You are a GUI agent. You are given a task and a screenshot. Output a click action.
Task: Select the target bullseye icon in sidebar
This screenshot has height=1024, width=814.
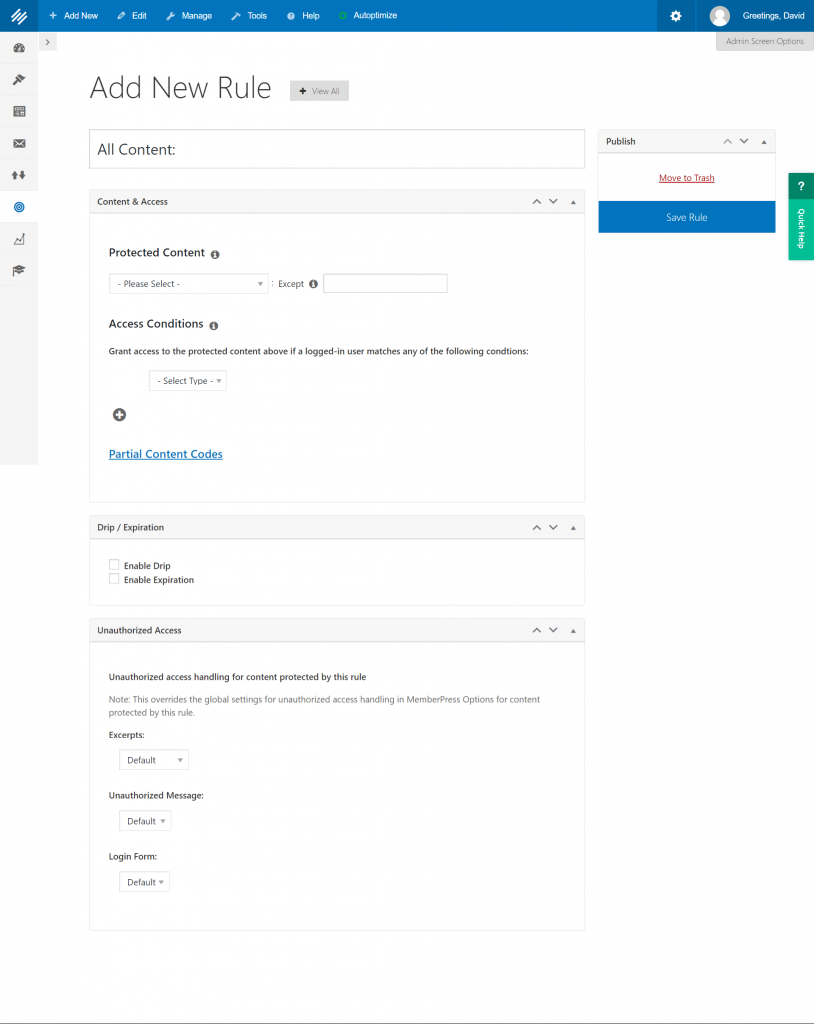[19, 207]
